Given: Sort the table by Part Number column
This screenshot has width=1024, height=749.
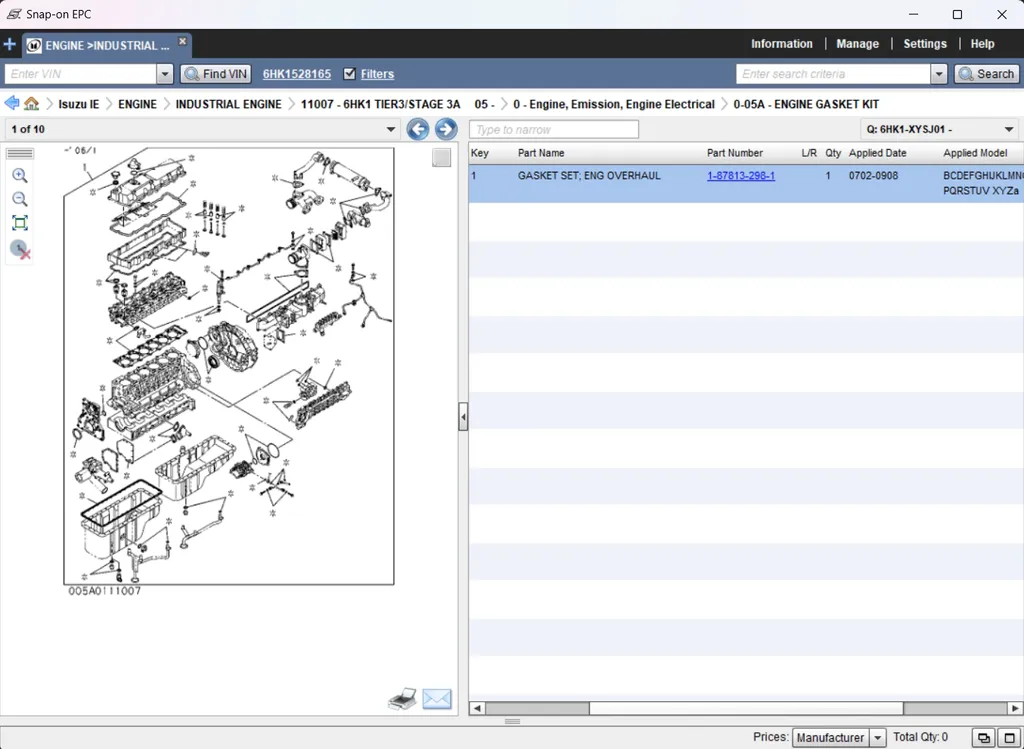Looking at the screenshot, I should click(735, 153).
